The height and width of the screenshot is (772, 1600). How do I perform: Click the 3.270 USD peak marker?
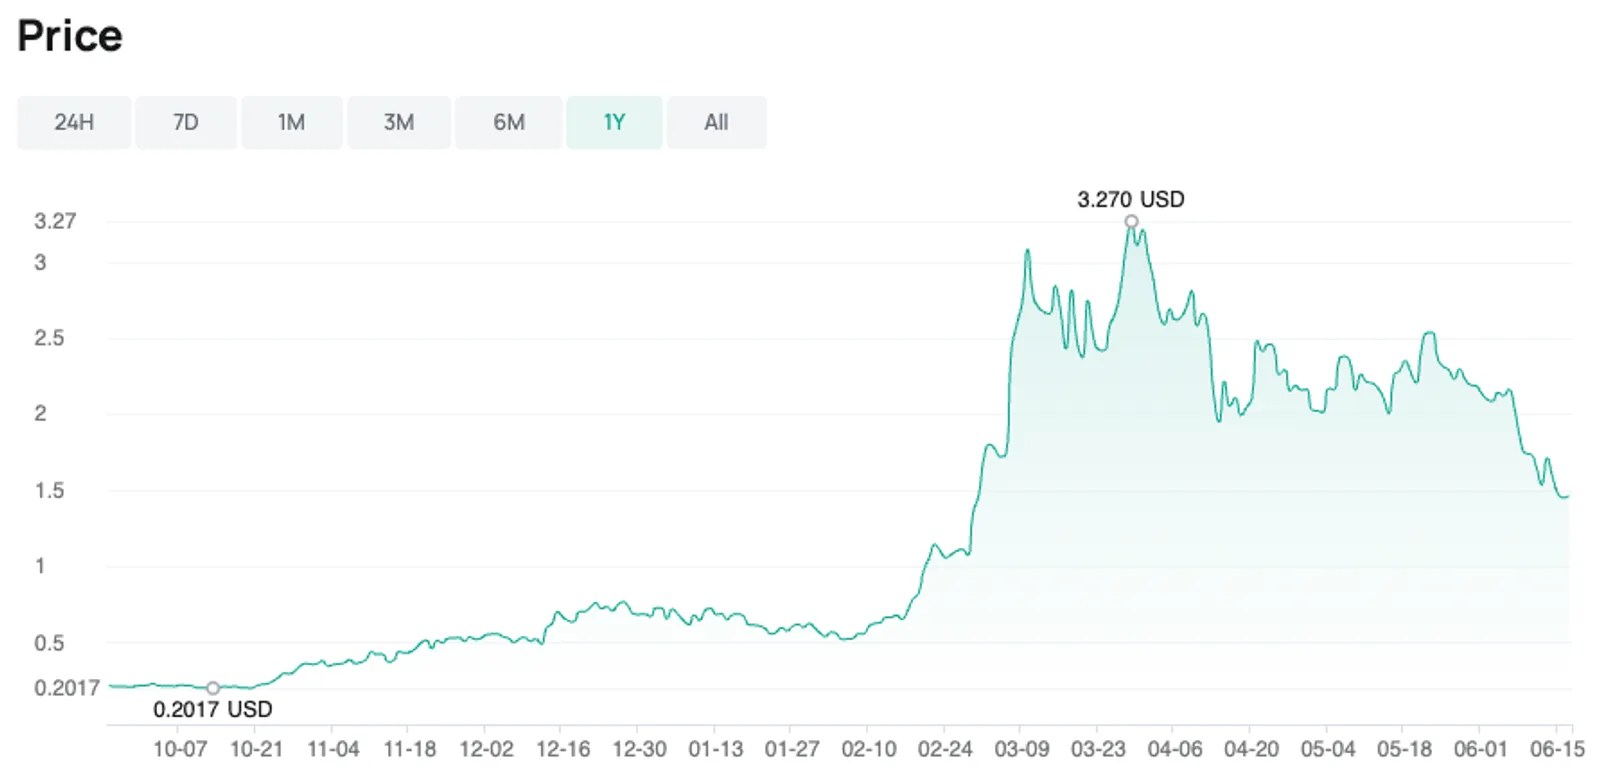(x=1131, y=221)
